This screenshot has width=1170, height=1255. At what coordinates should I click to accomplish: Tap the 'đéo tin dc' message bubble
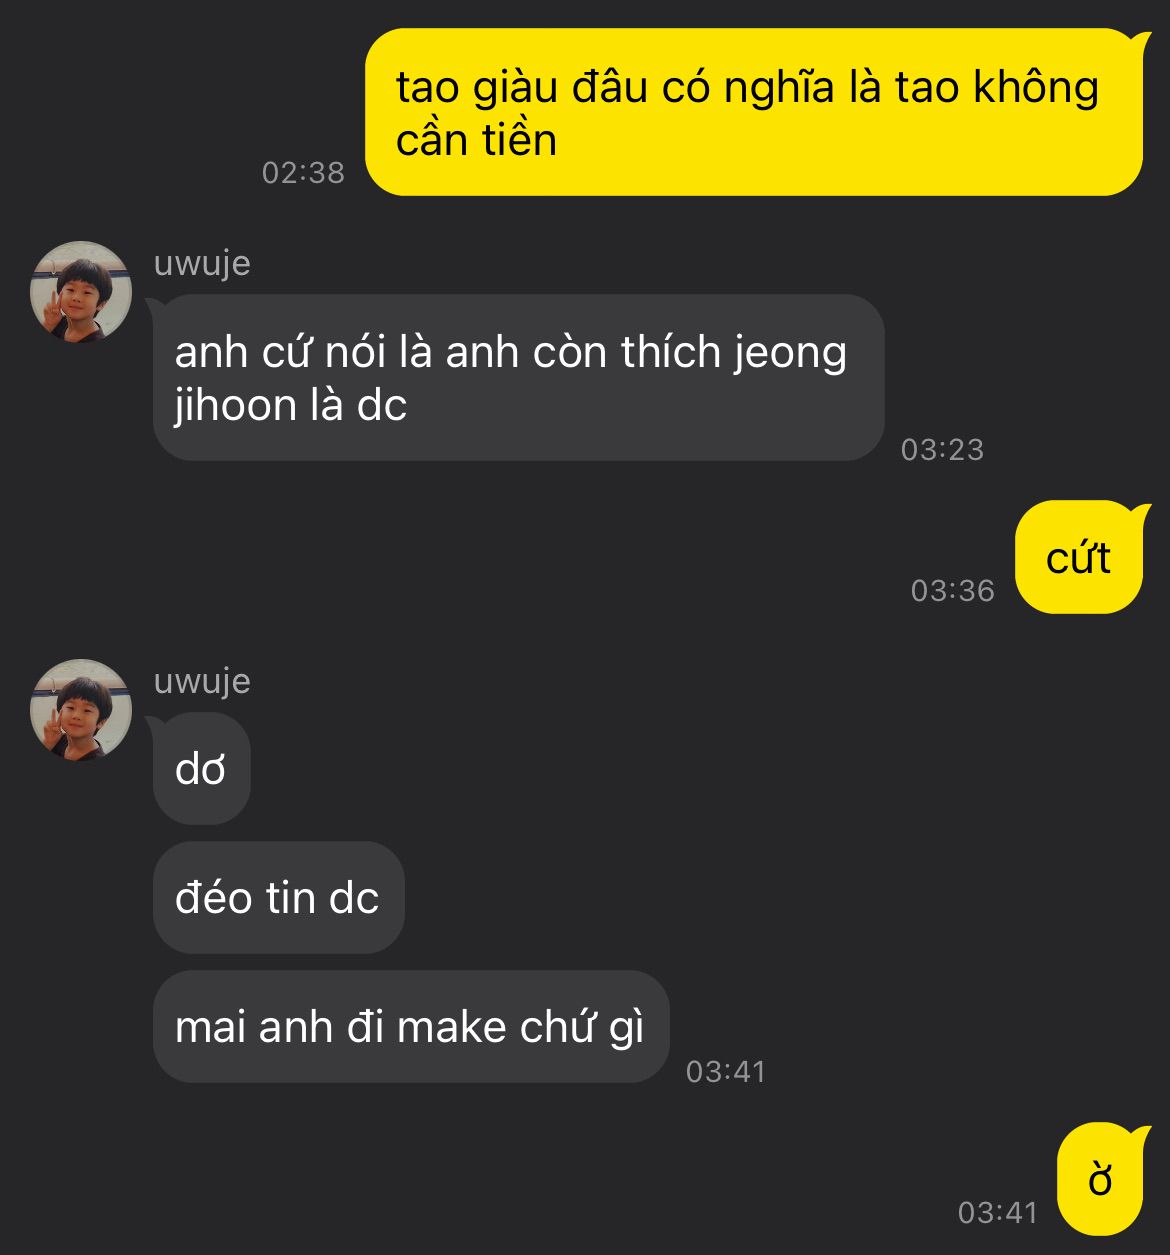(278, 897)
